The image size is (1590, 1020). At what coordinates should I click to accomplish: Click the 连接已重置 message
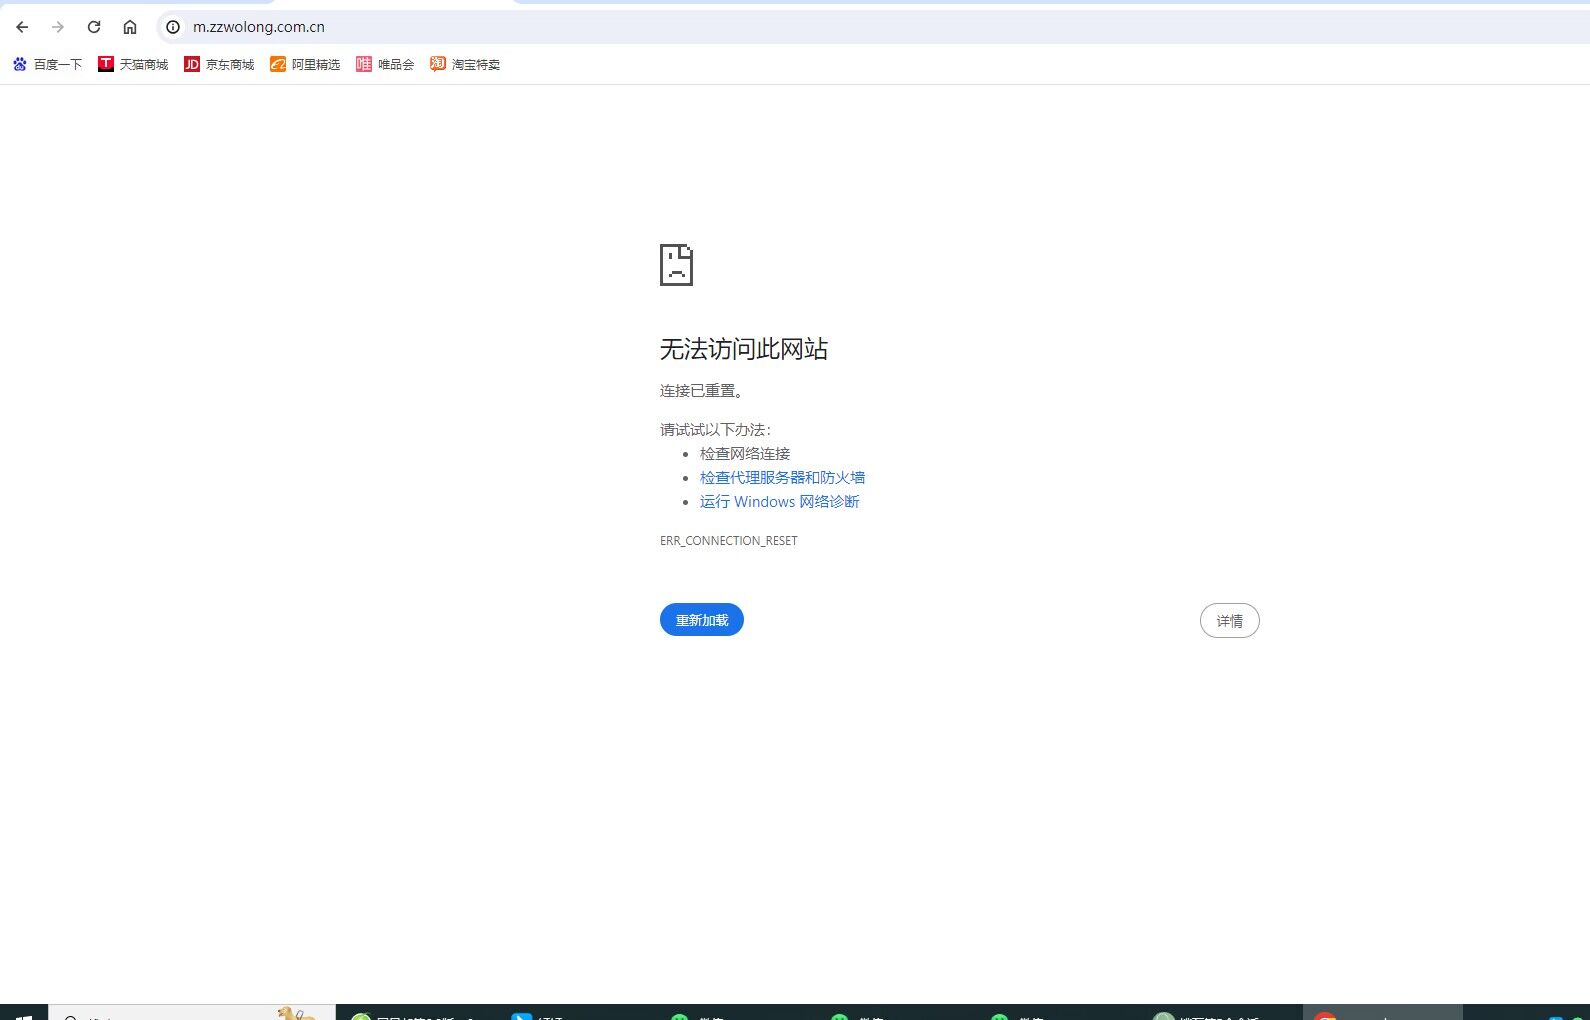[x=701, y=391]
